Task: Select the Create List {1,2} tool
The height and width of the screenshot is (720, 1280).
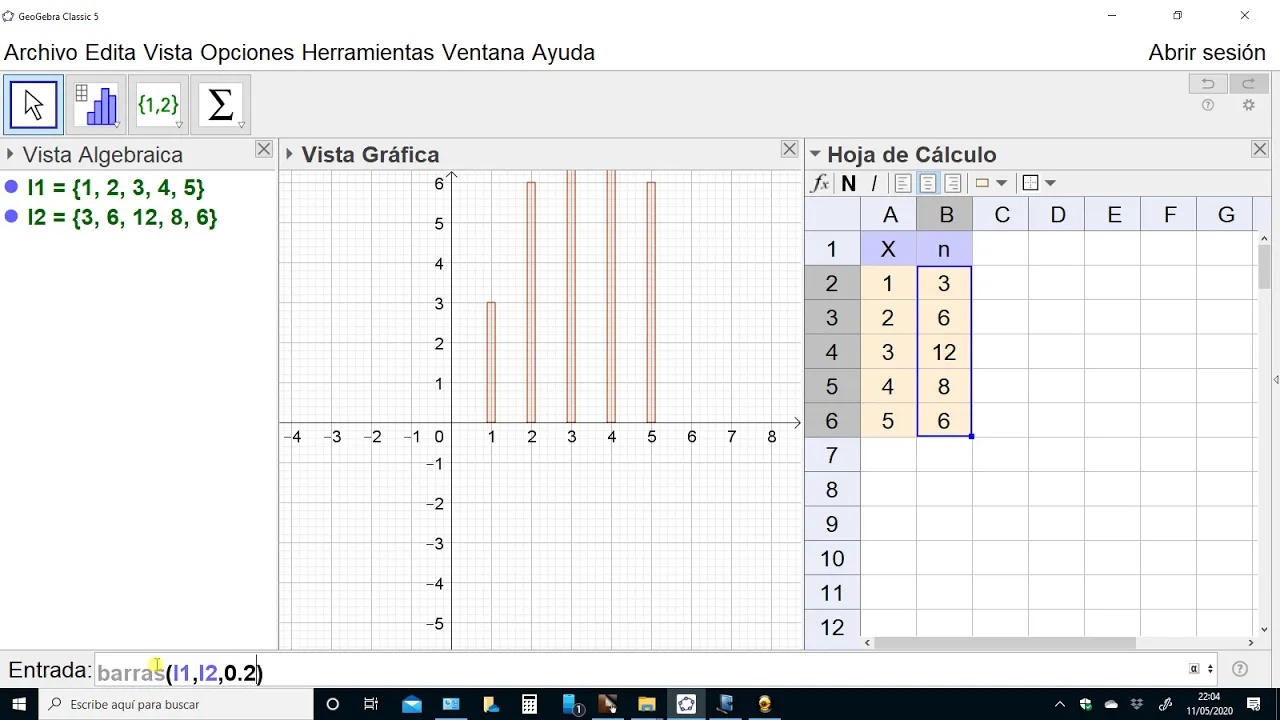Action: click(159, 104)
